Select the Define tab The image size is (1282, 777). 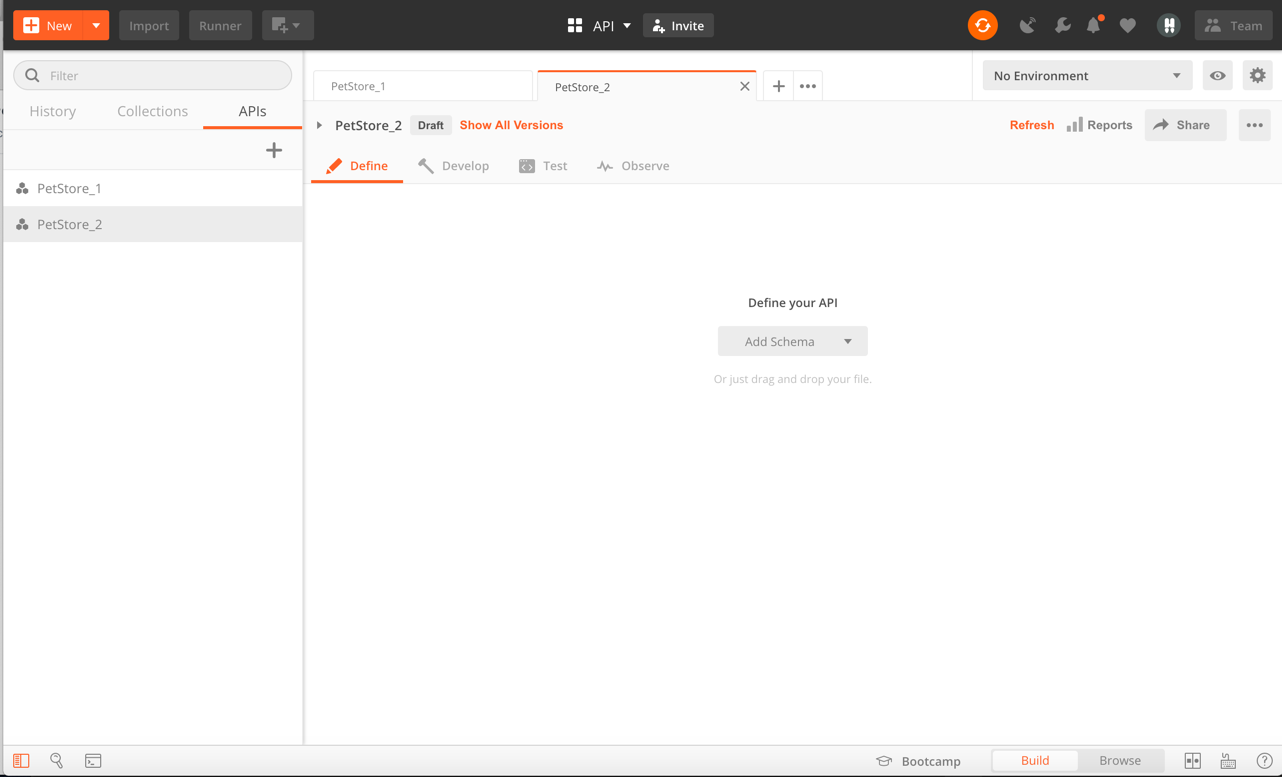[x=357, y=166]
